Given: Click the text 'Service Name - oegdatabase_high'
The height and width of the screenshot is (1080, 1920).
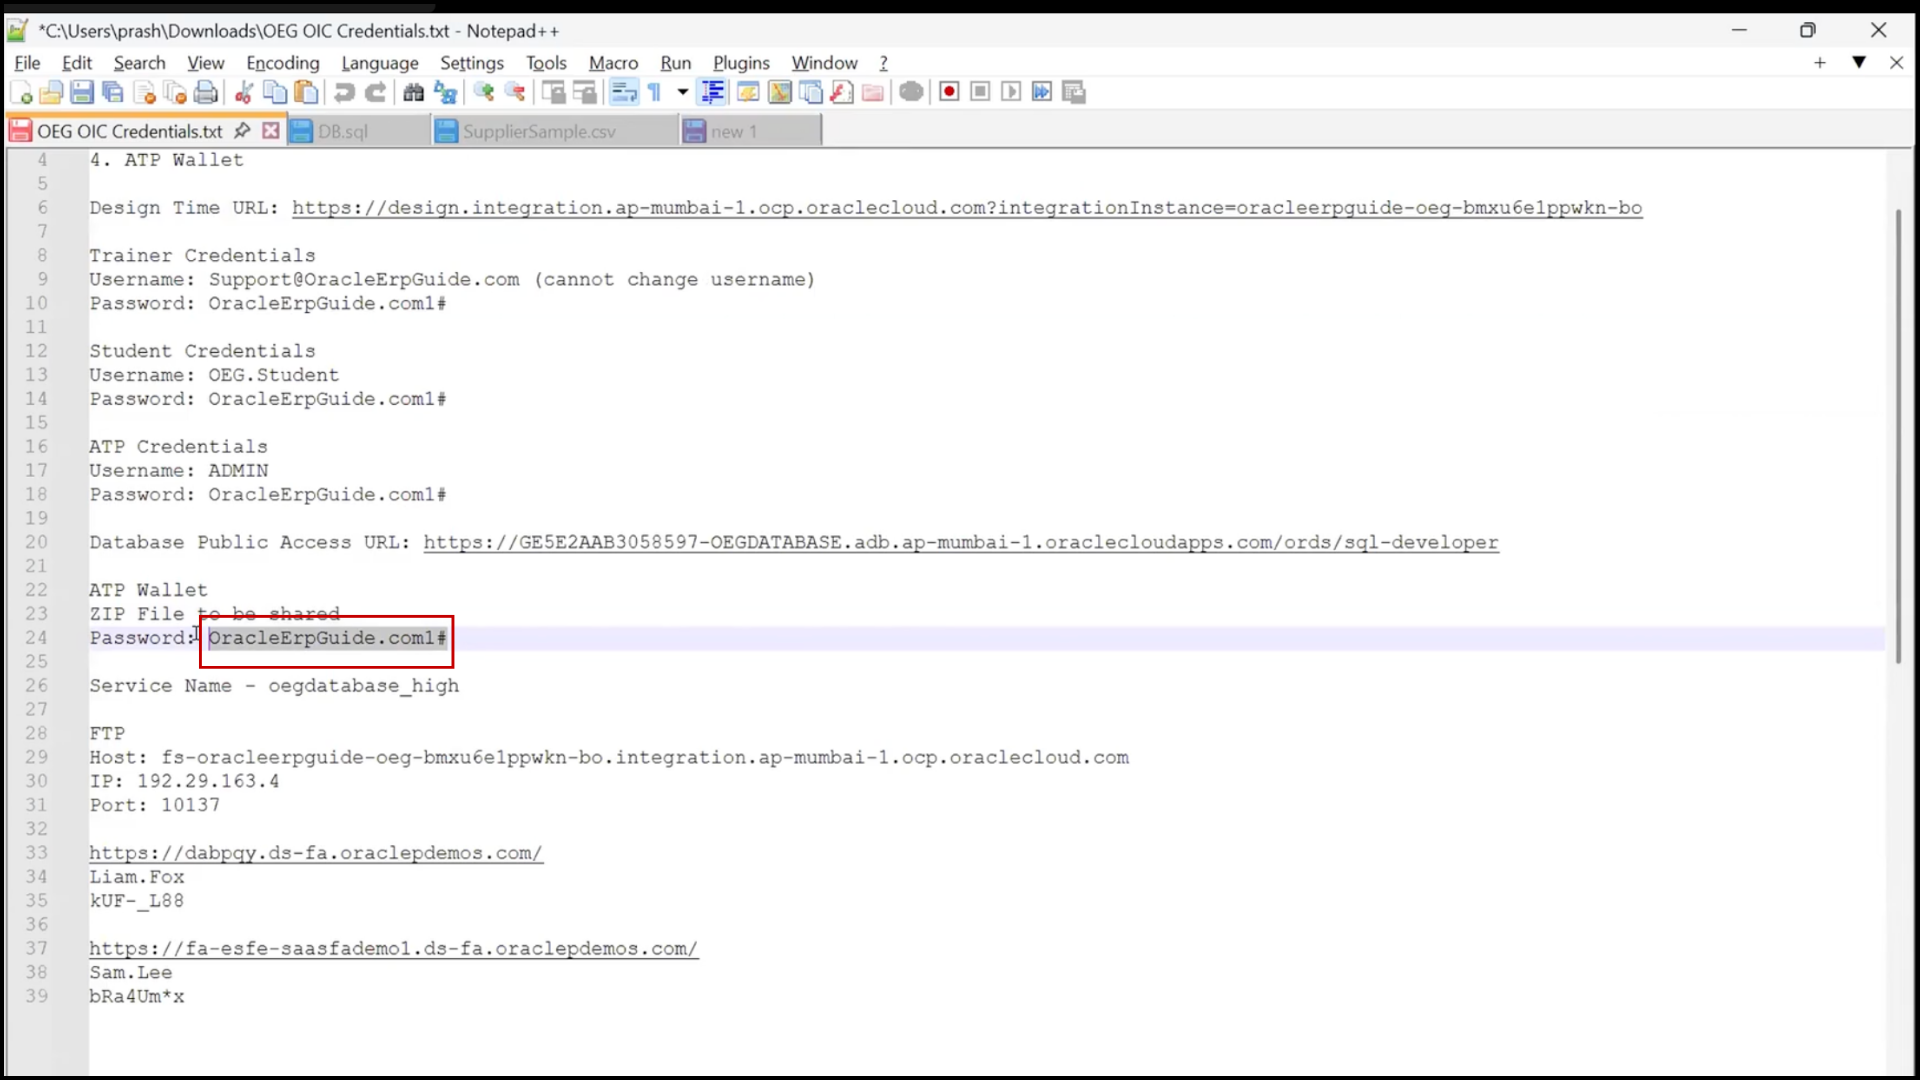Looking at the screenshot, I should (274, 686).
